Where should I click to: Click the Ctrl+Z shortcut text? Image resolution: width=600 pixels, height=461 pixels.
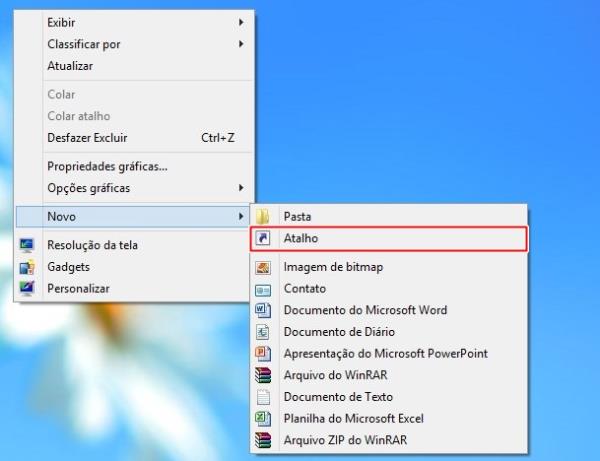click(x=218, y=138)
